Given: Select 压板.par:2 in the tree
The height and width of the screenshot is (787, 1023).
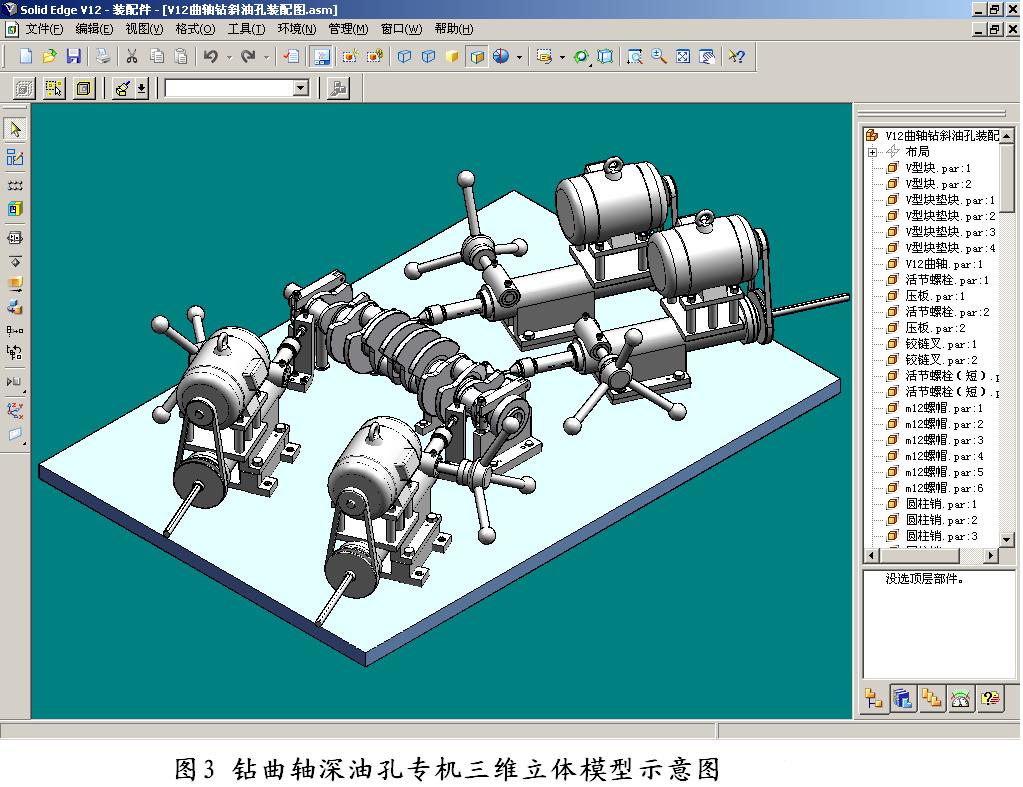Looking at the screenshot, I should point(935,328).
